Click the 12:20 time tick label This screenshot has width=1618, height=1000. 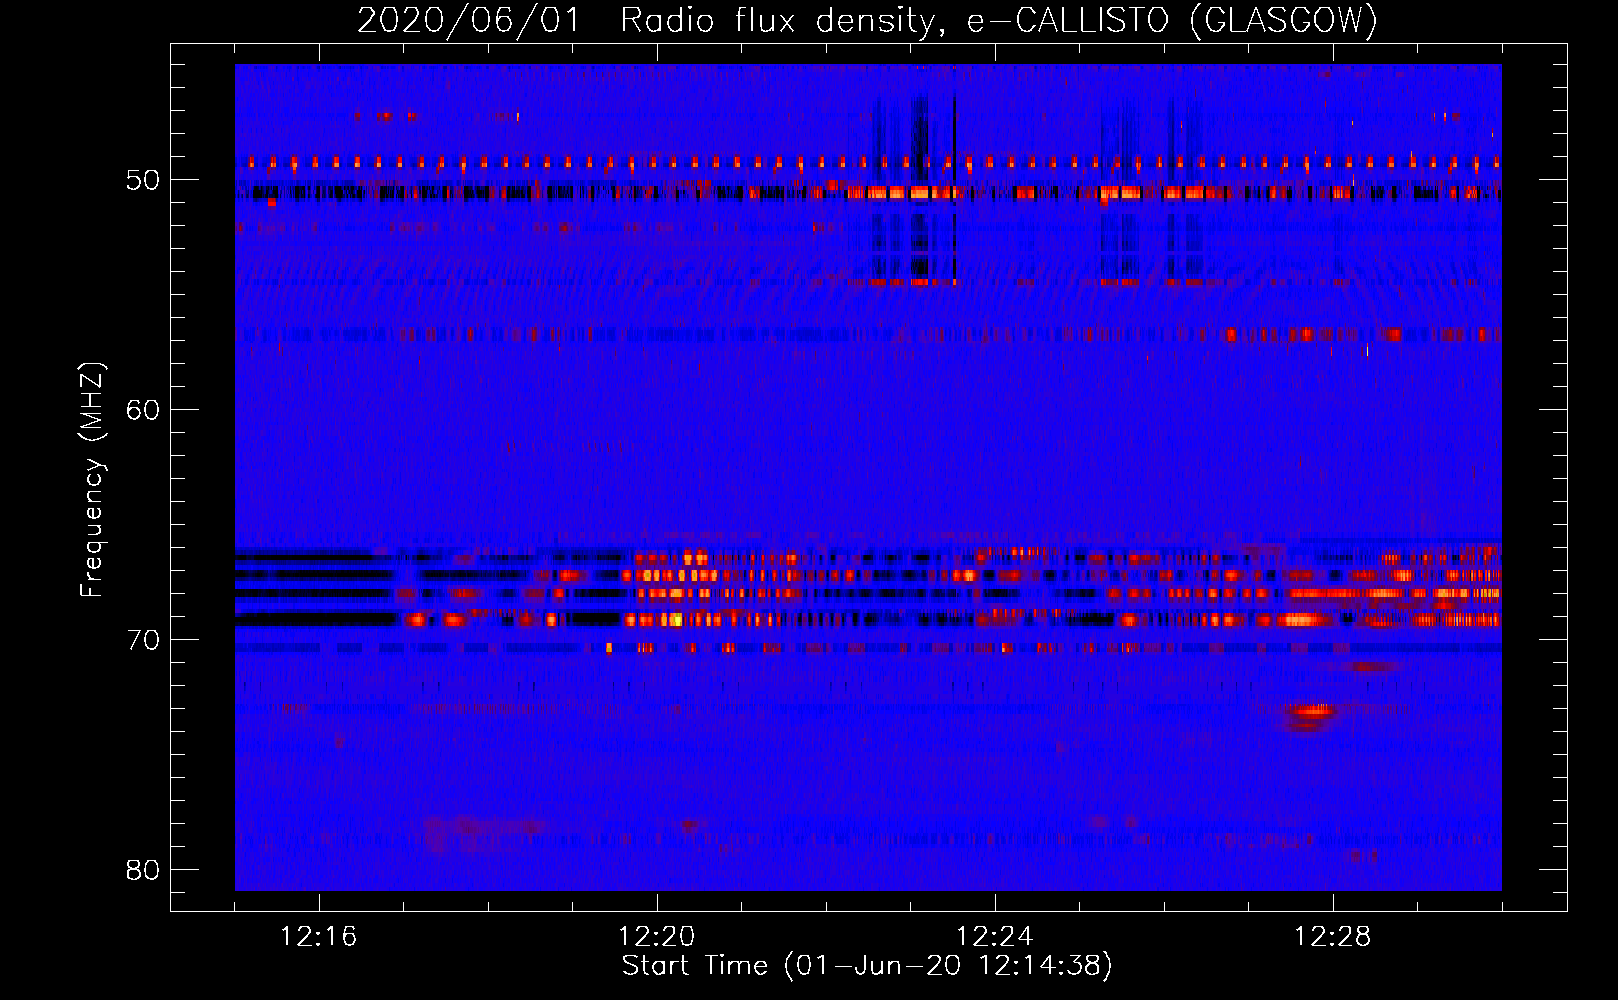(657, 936)
